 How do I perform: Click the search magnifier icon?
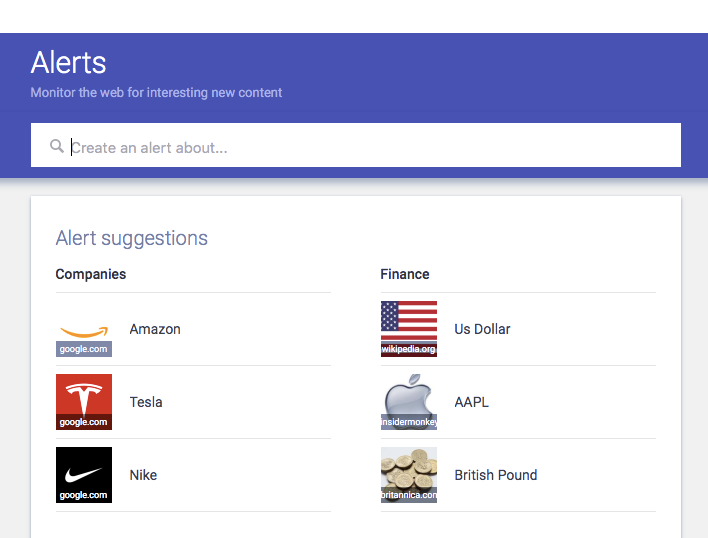tap(57, 147)
